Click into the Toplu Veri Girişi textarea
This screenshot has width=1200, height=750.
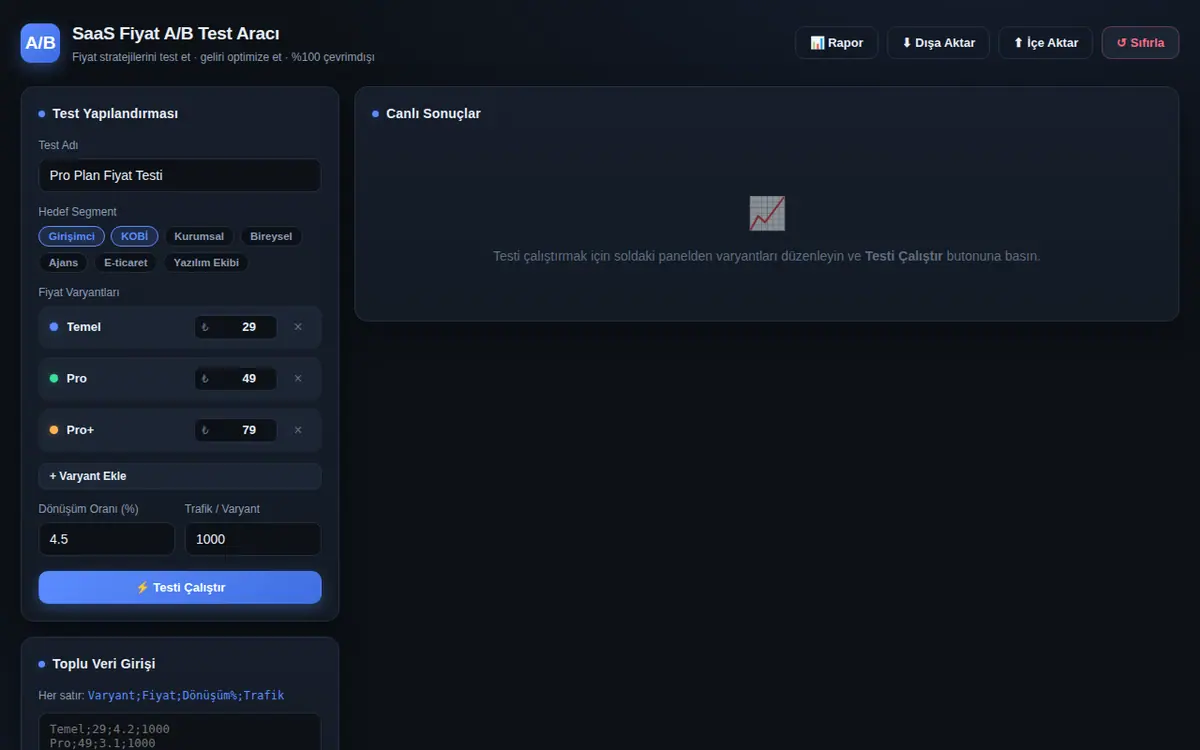click(180, 732)
